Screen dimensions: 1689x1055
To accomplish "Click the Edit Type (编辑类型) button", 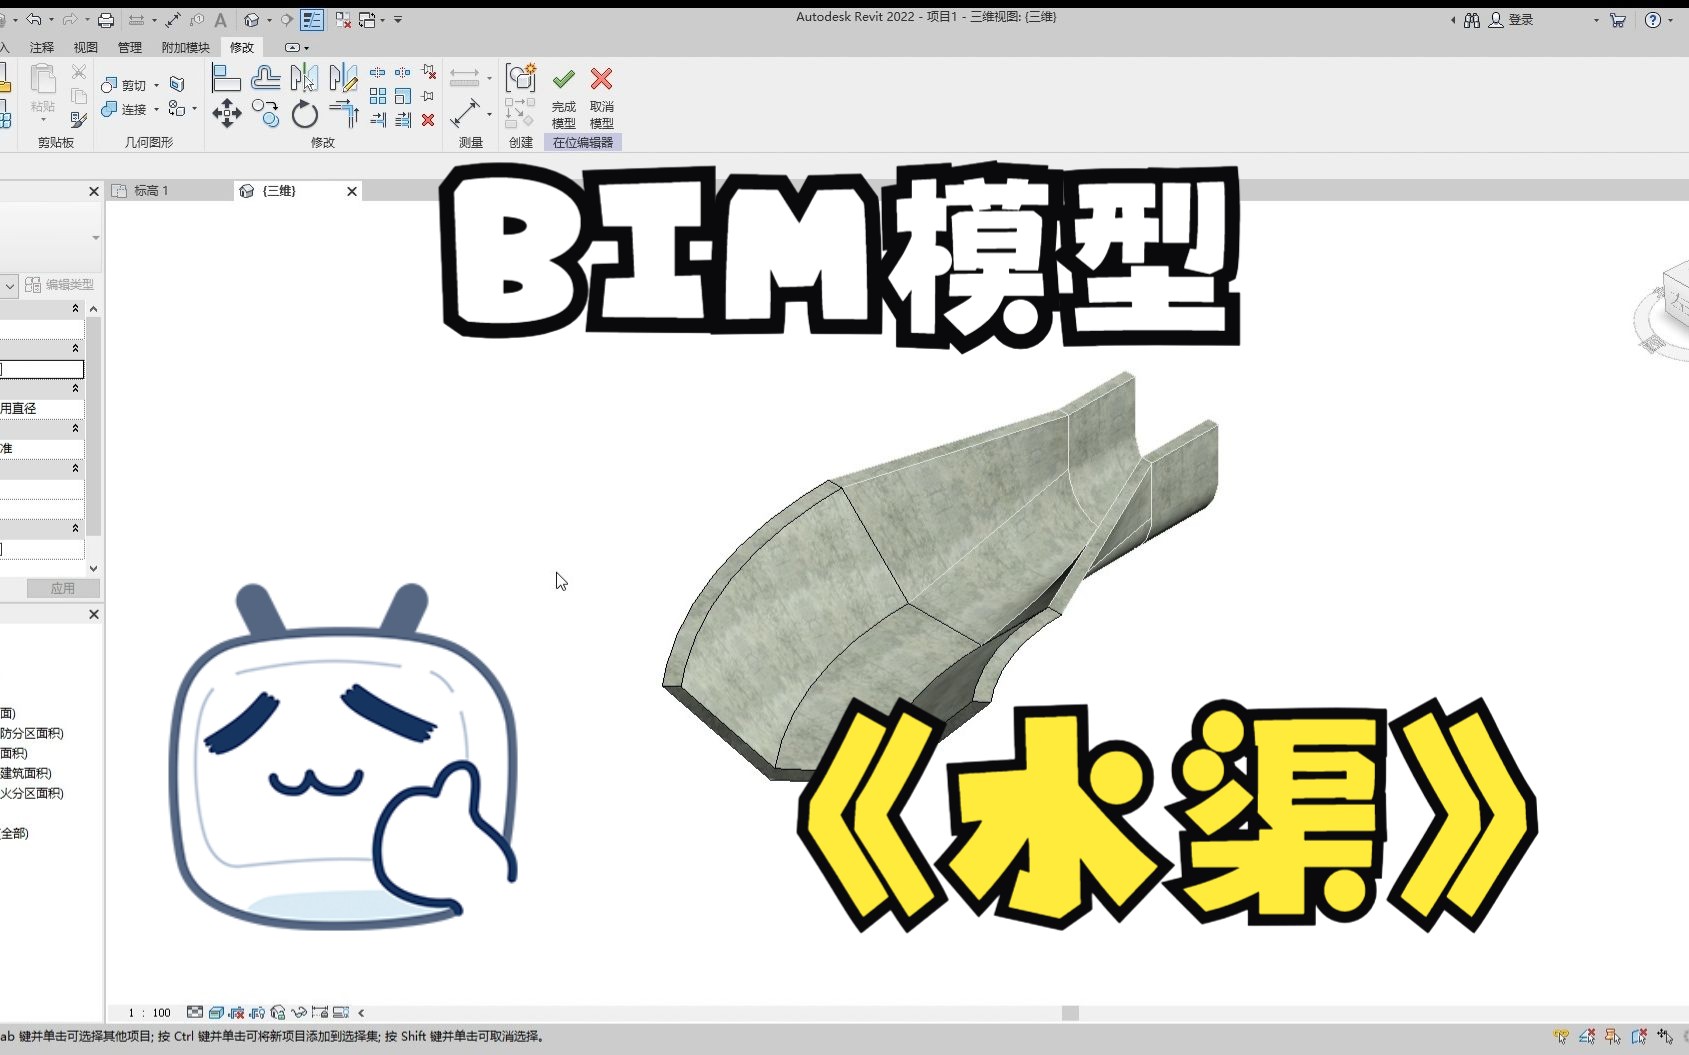I will (x=60, y=285).
